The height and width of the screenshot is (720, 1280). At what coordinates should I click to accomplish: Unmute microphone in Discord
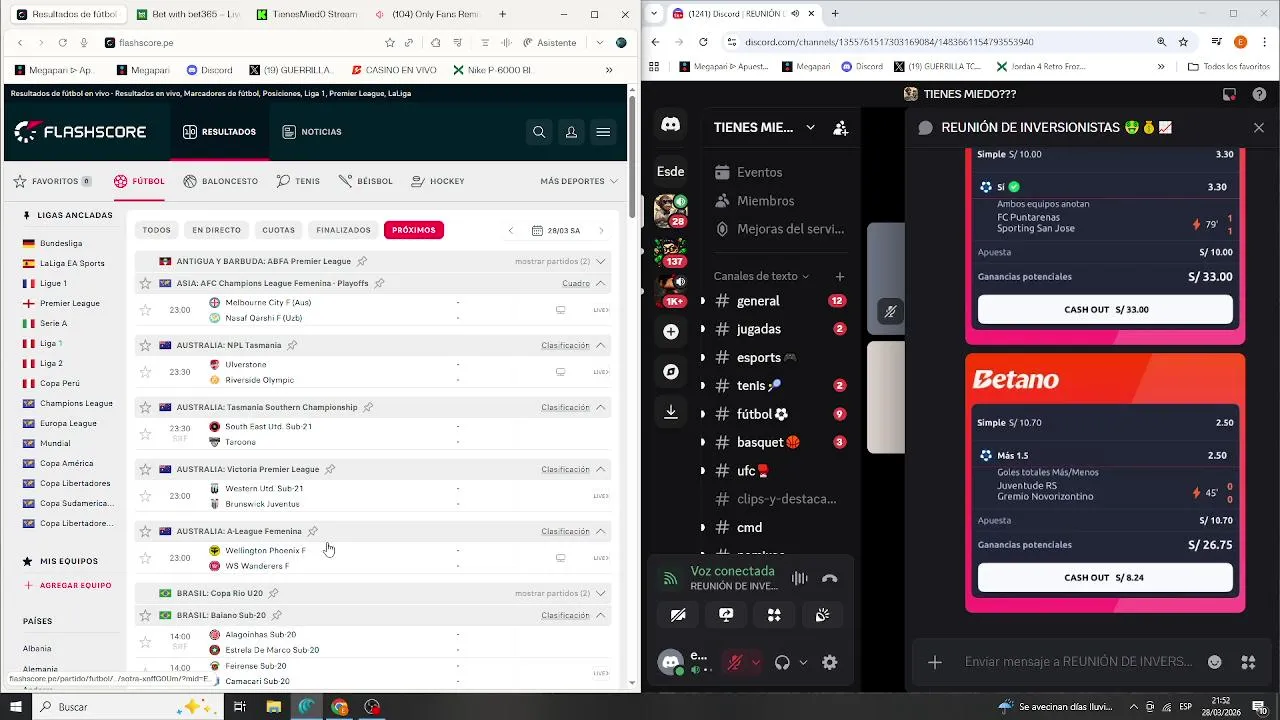click(734, 662)
